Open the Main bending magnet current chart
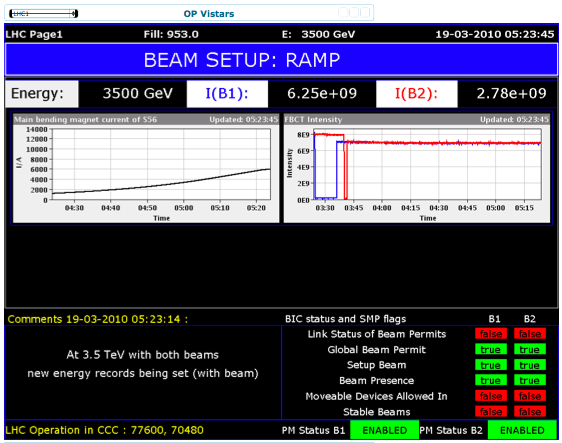 [x=146, y=168]
